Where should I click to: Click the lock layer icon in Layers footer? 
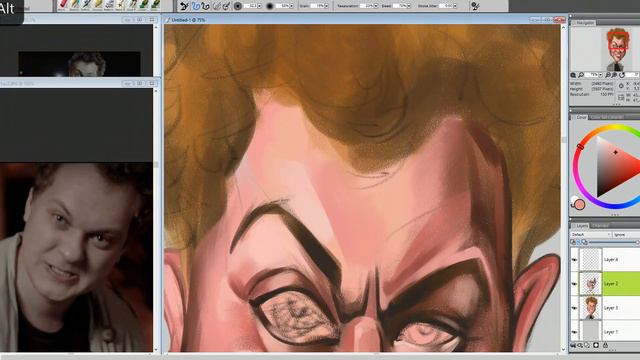coord(605,345)
